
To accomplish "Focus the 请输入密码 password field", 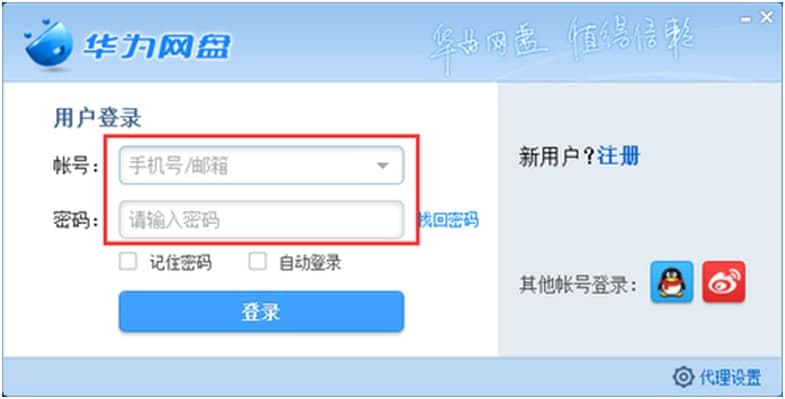I will (261, 220).
